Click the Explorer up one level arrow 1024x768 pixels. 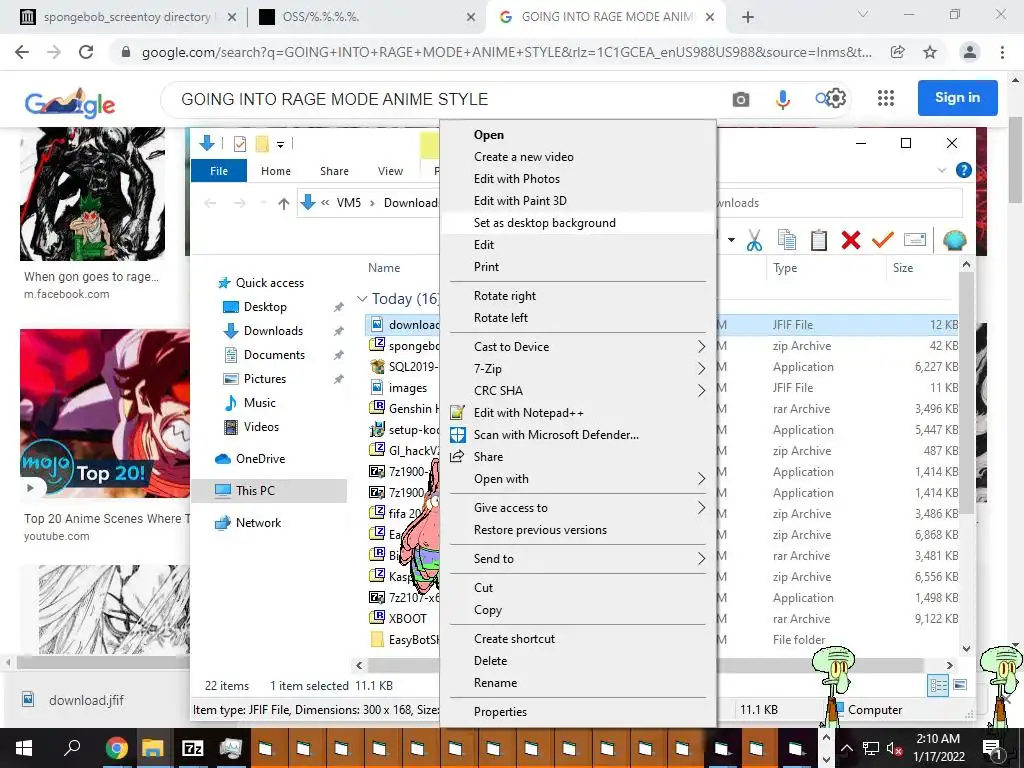click(283, 203)
